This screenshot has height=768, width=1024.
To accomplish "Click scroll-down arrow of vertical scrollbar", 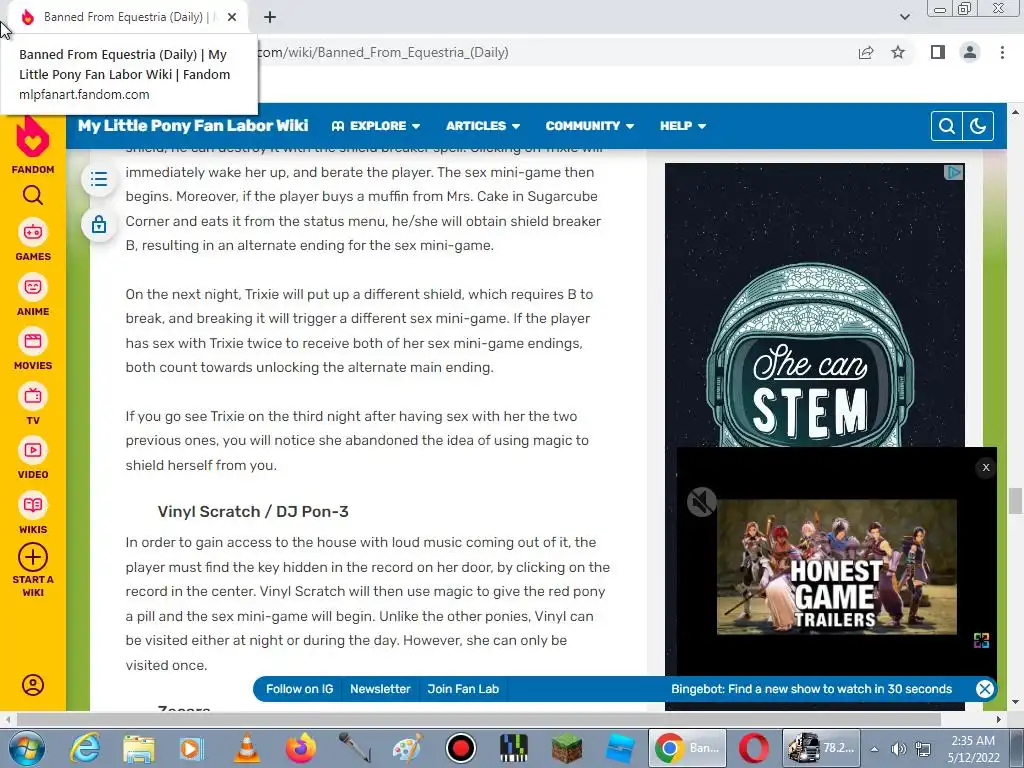I will tap(1015, 703).
